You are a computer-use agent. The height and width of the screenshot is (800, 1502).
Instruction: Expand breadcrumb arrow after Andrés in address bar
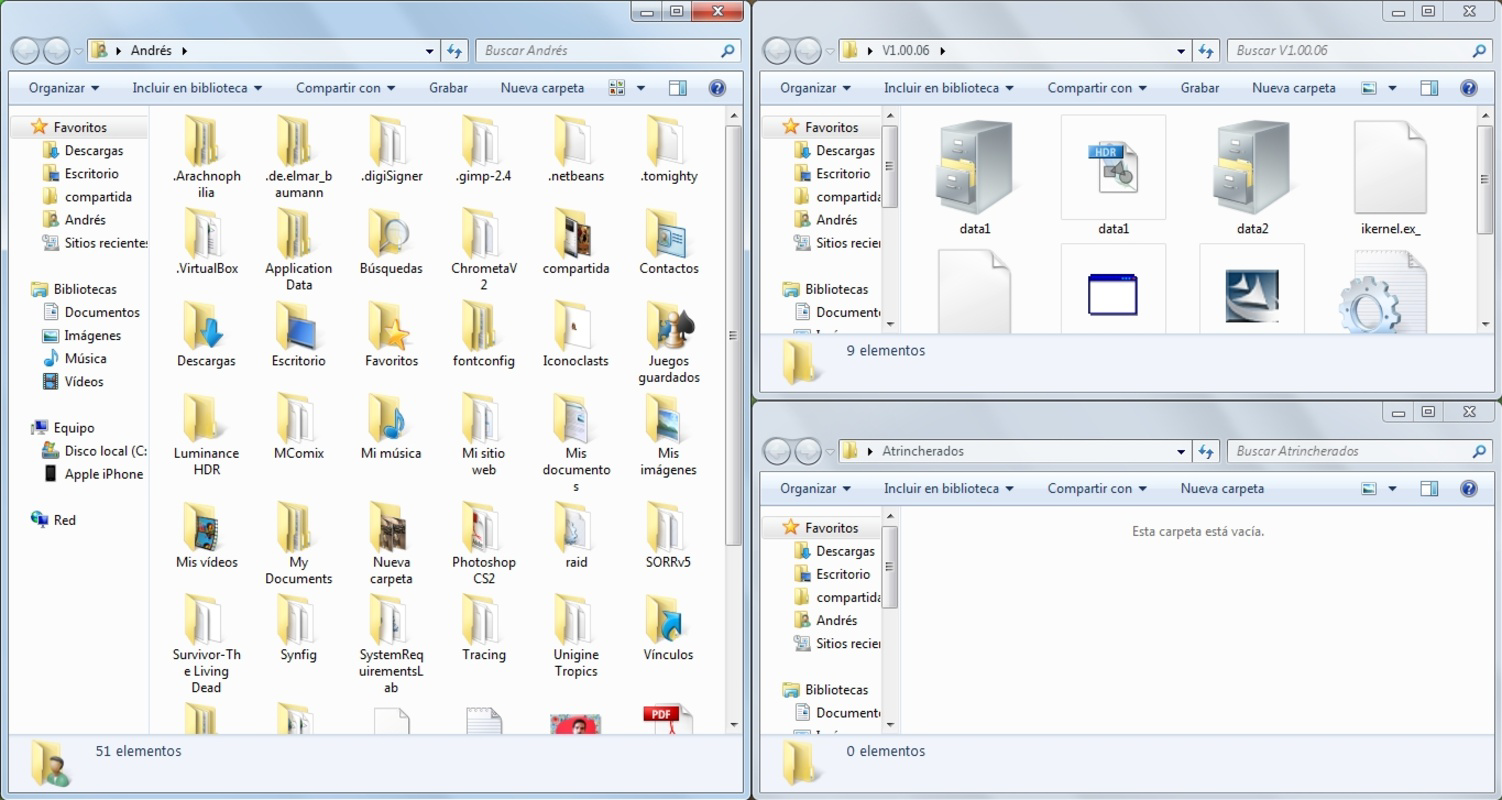click(185, 51)
